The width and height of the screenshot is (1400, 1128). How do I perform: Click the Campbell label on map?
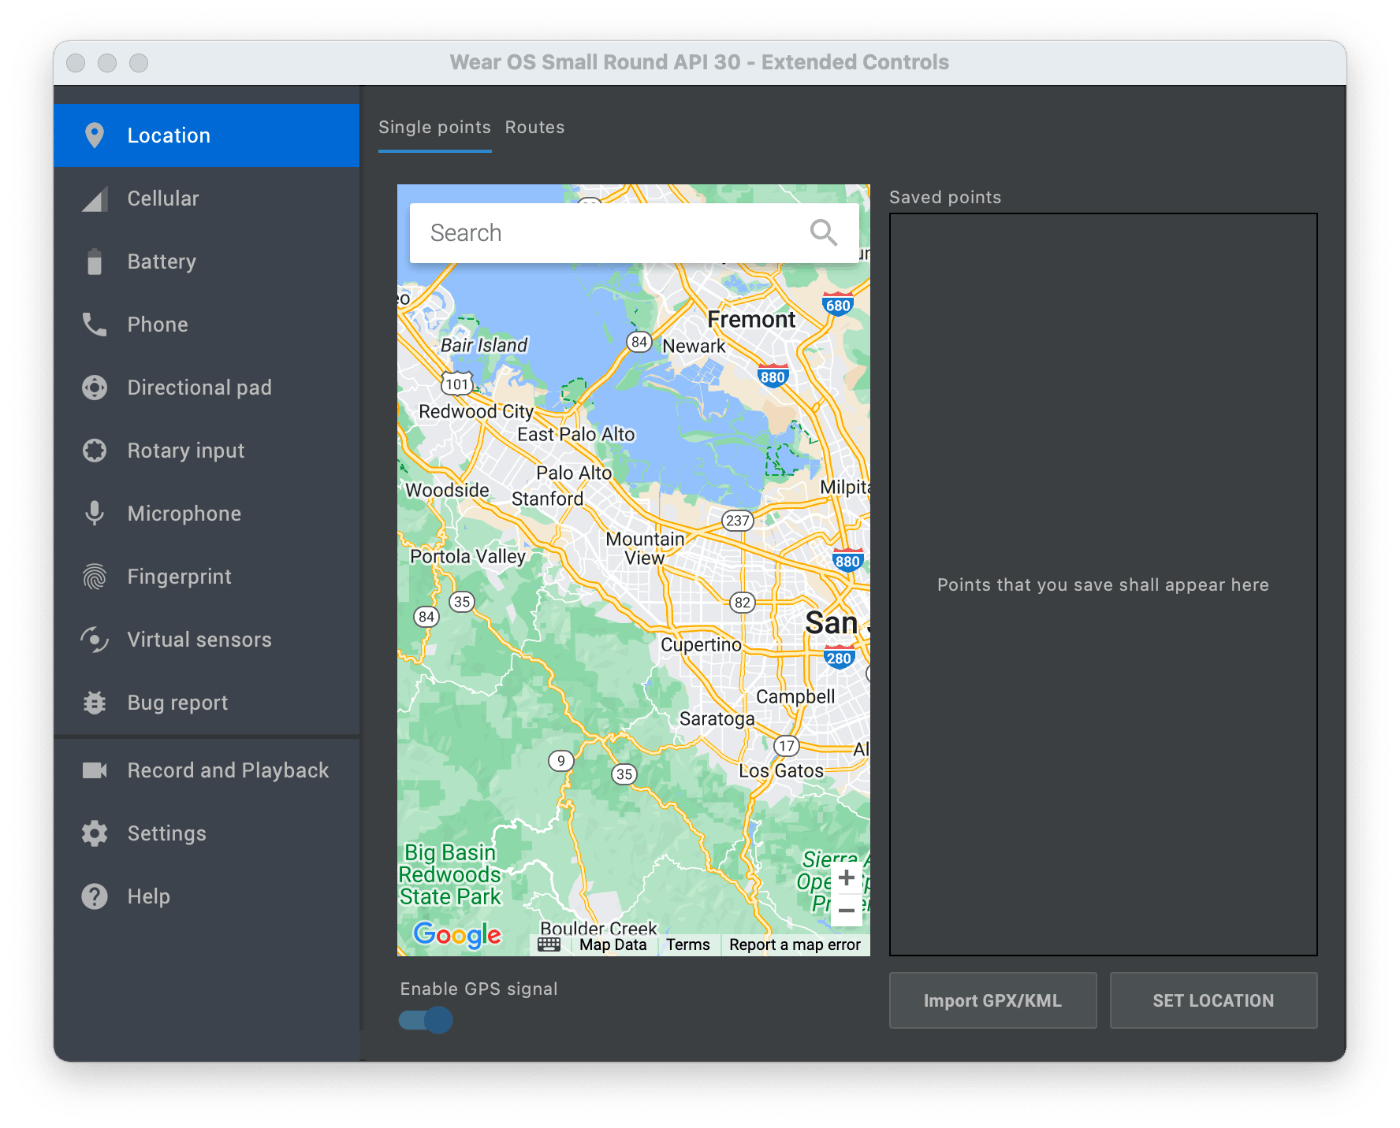click(x=795, y=696)
